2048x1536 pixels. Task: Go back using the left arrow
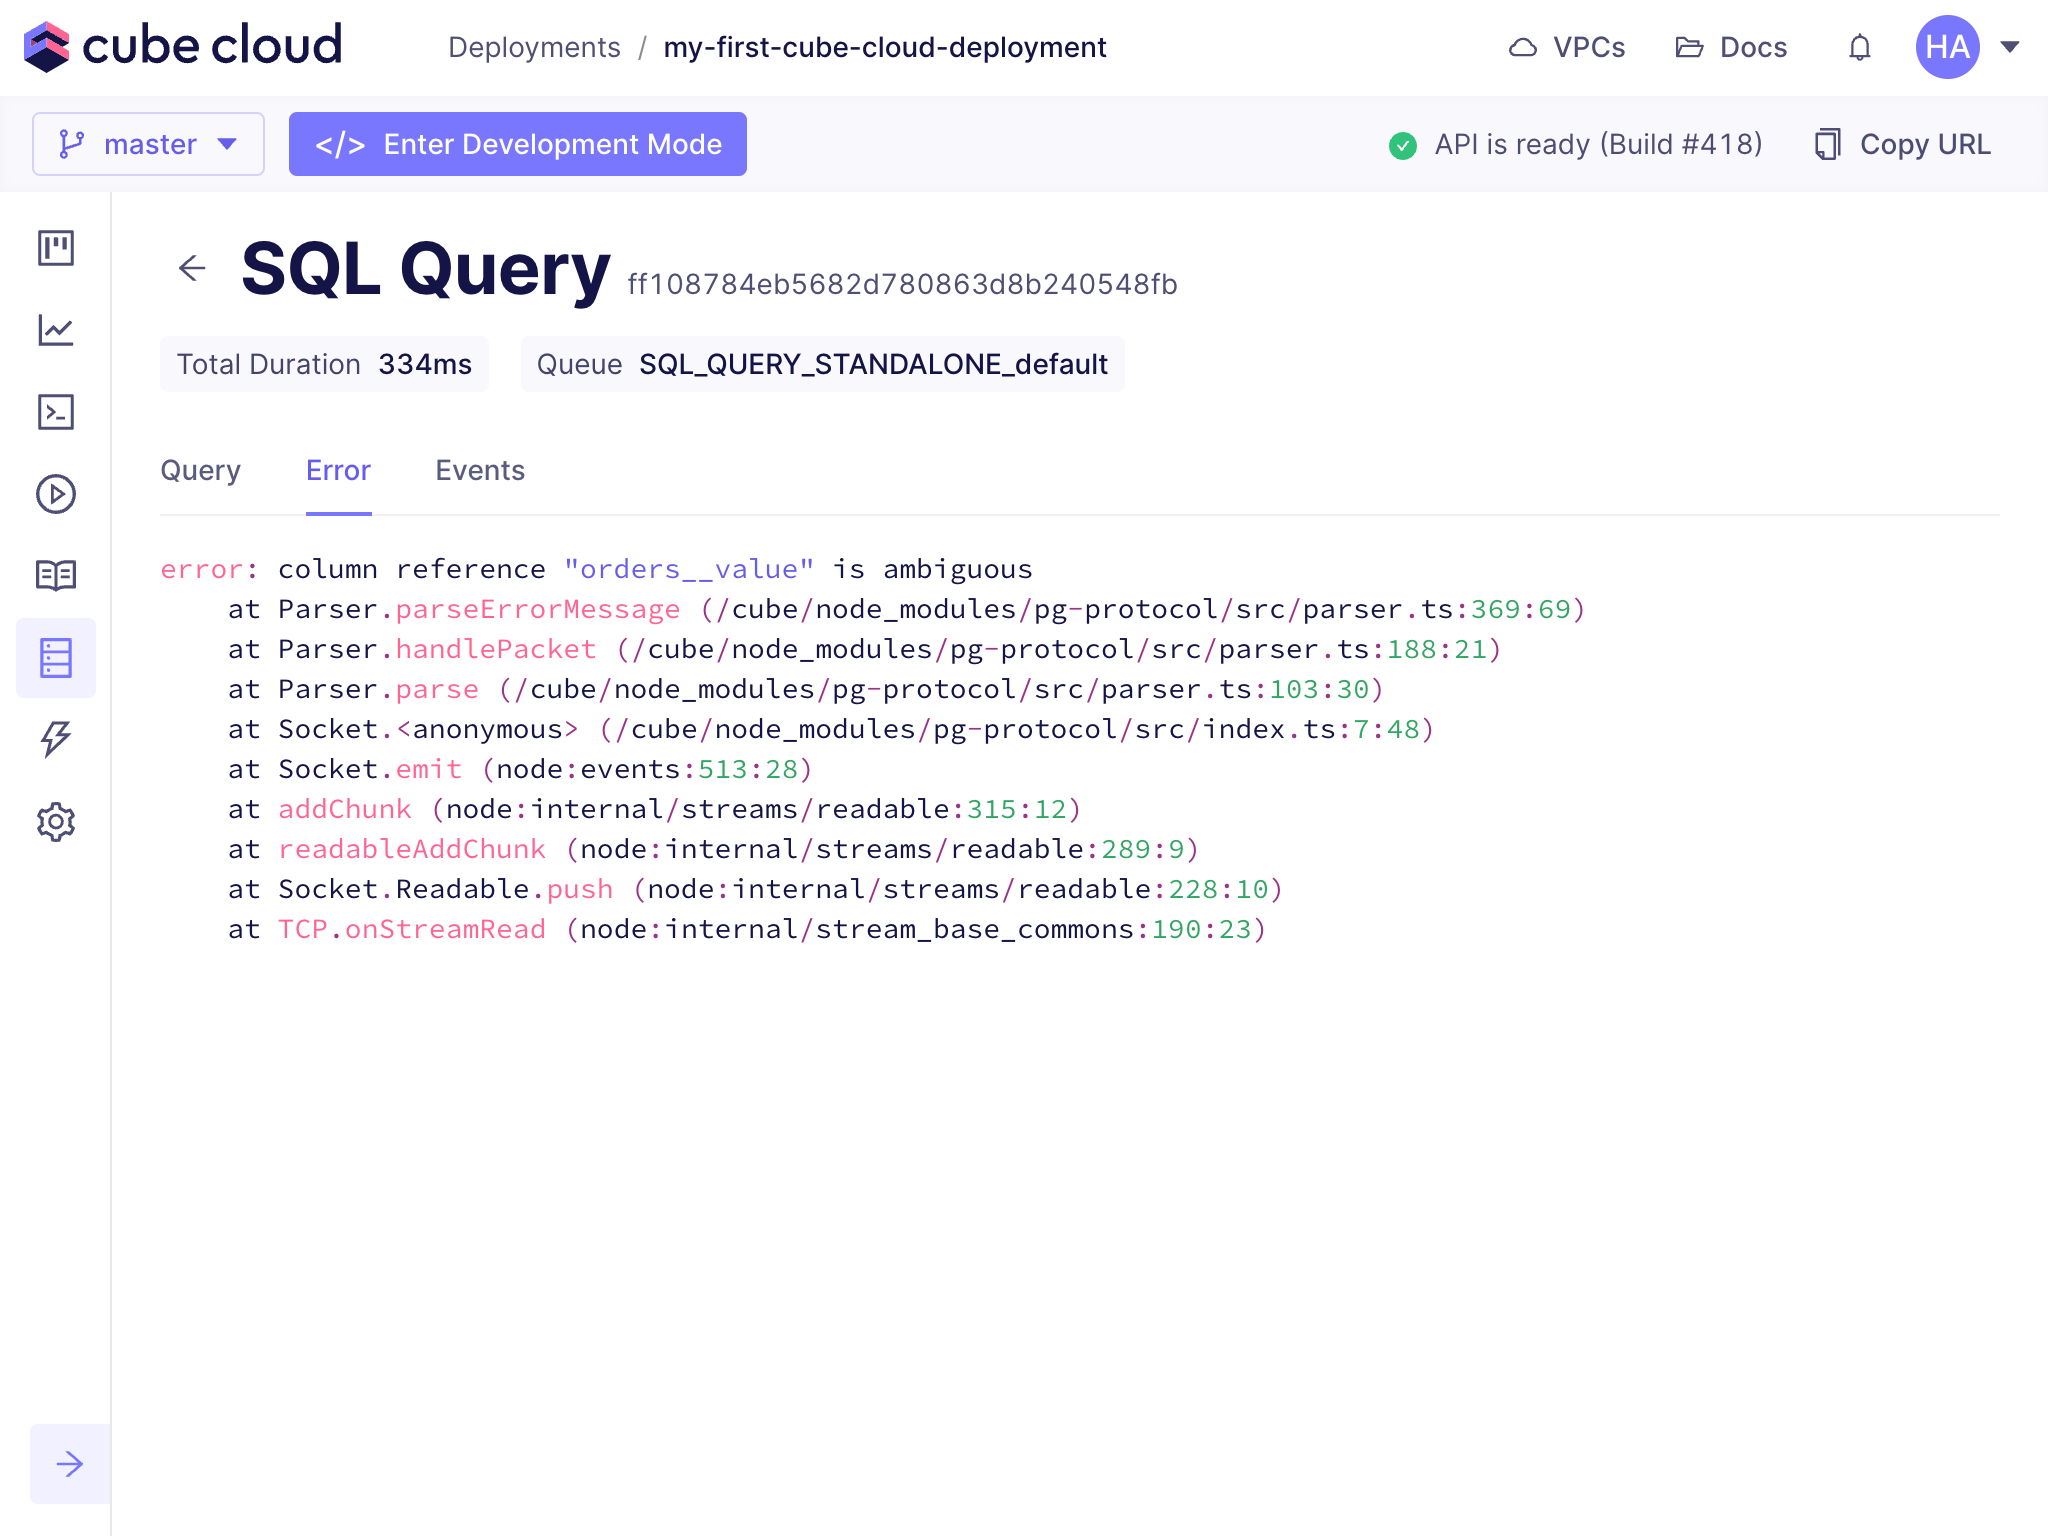(192, 268)
